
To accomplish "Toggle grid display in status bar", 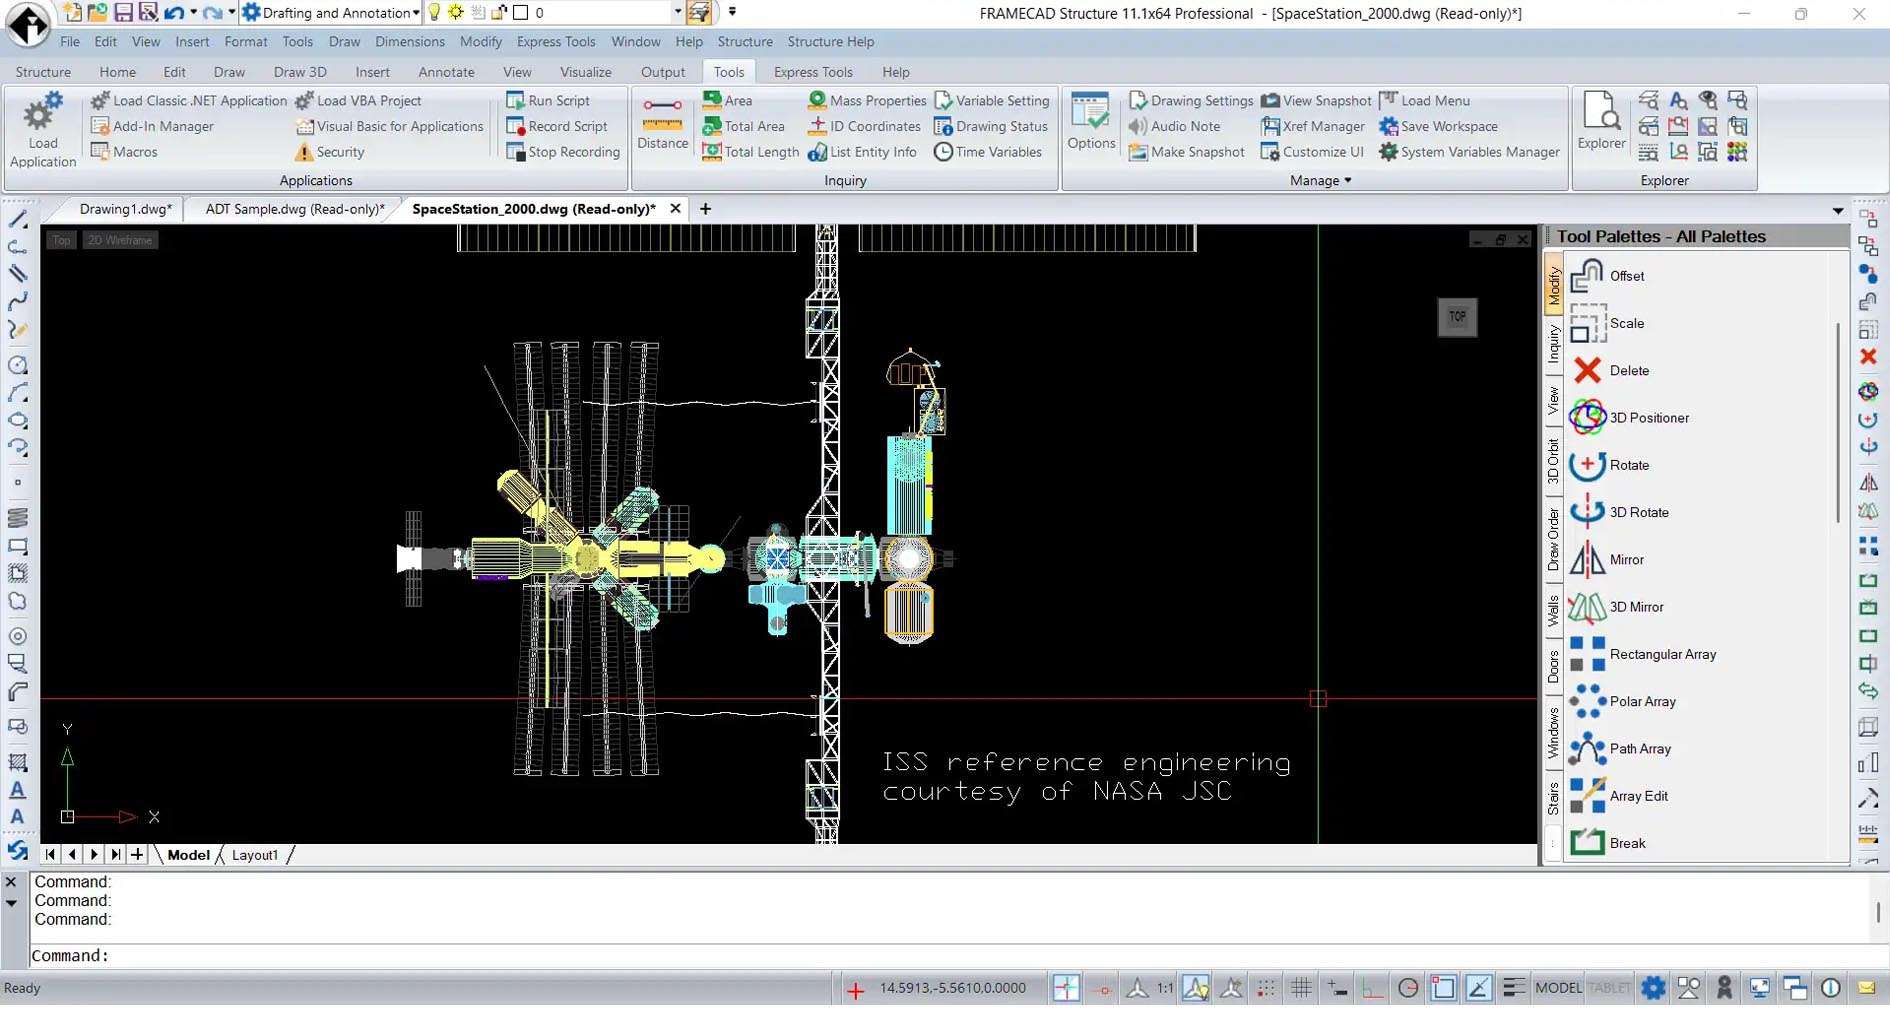I will [1301, 988].
